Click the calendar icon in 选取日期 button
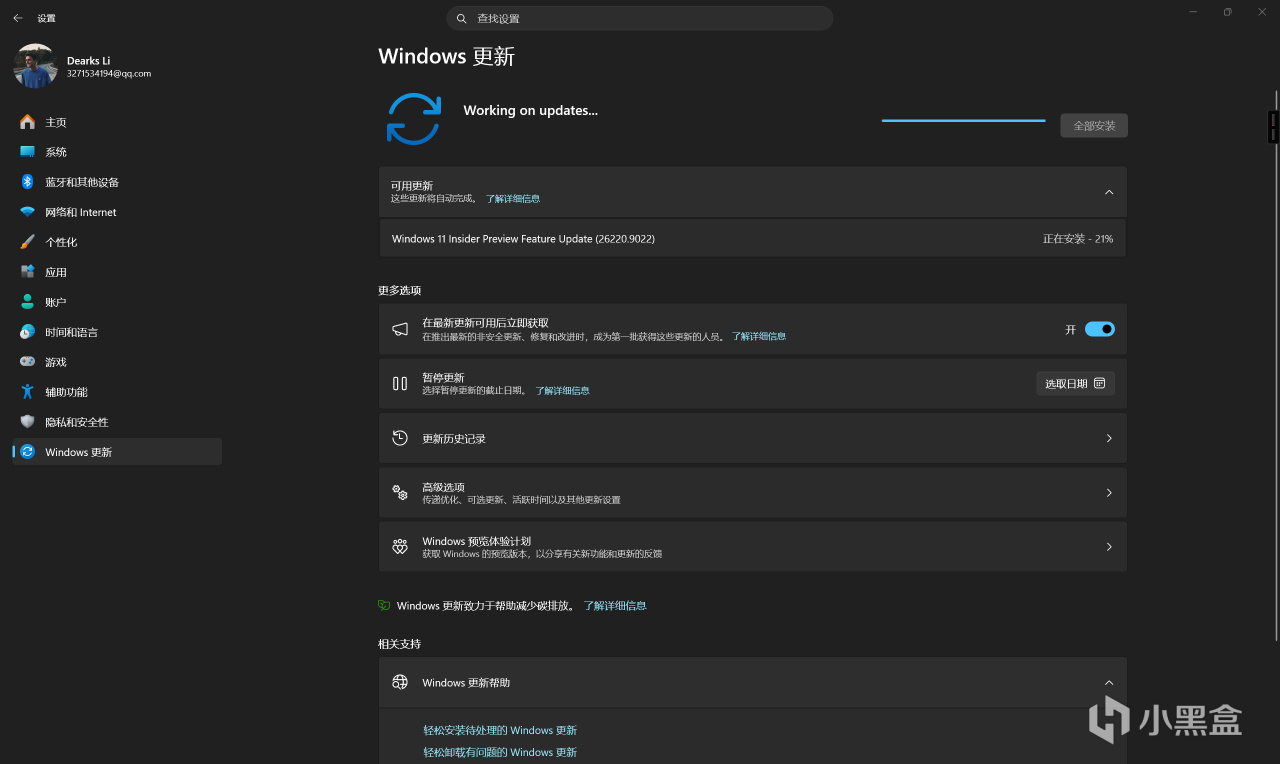The height and width of the screenshot is (764, 1280). 1100,383
